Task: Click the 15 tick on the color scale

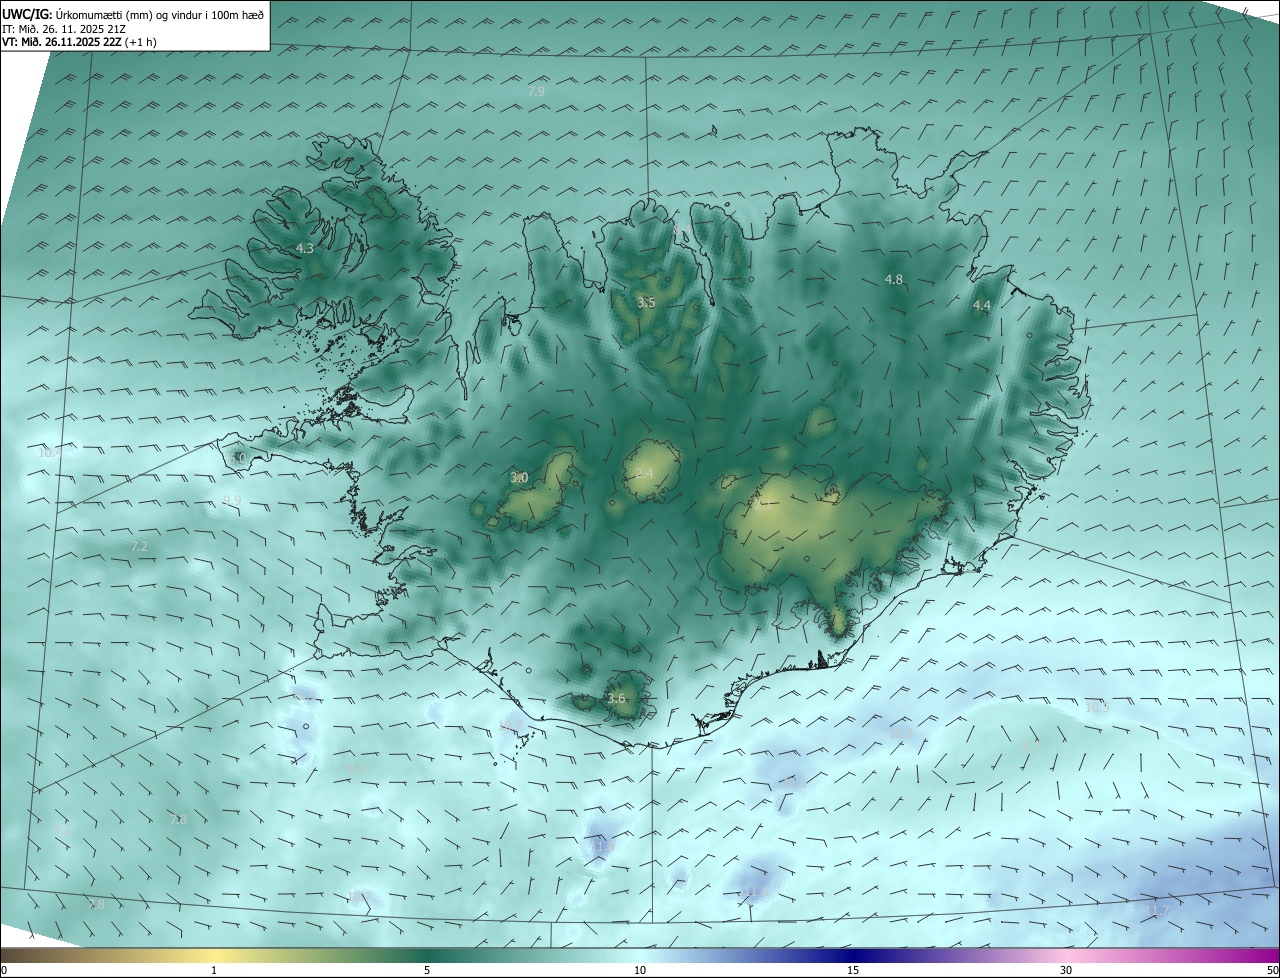Action: coord(853,970)
